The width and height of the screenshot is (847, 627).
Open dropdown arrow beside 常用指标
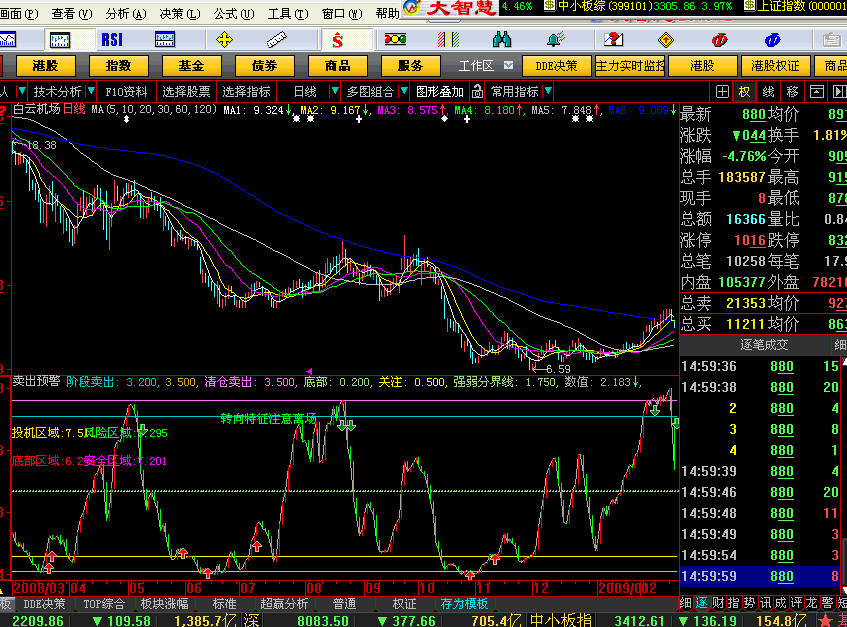pyautogui.click(x=548, y=91)
